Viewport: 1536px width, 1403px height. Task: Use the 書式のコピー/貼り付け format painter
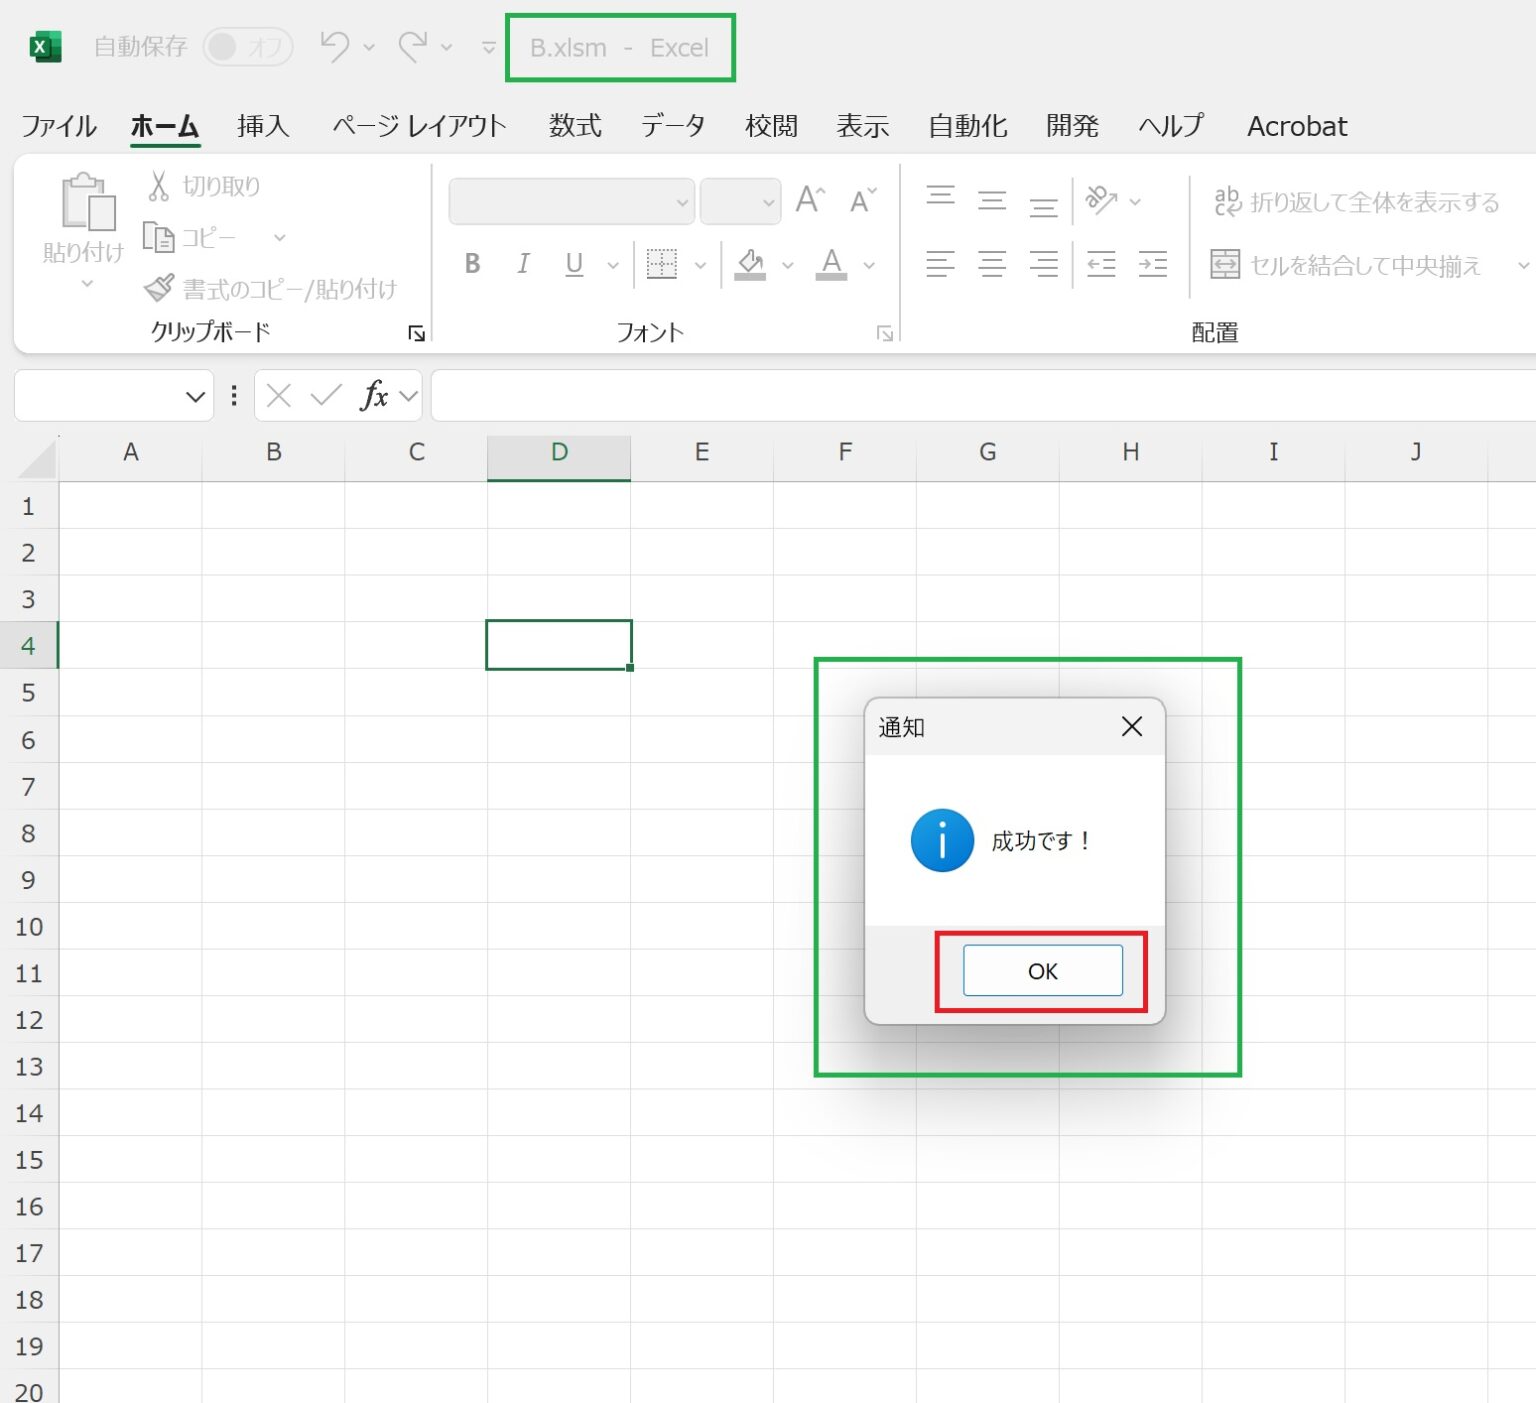160,287
